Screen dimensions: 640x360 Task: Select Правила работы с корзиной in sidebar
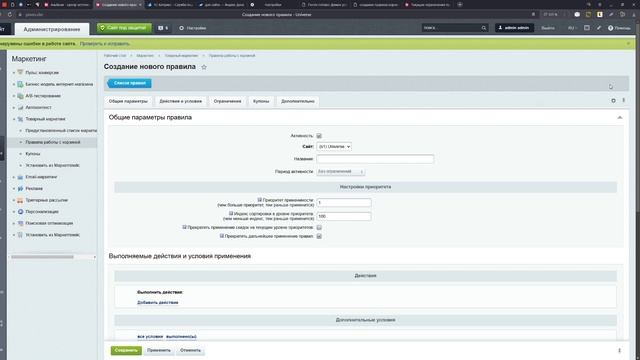click(x=52, y=142)
